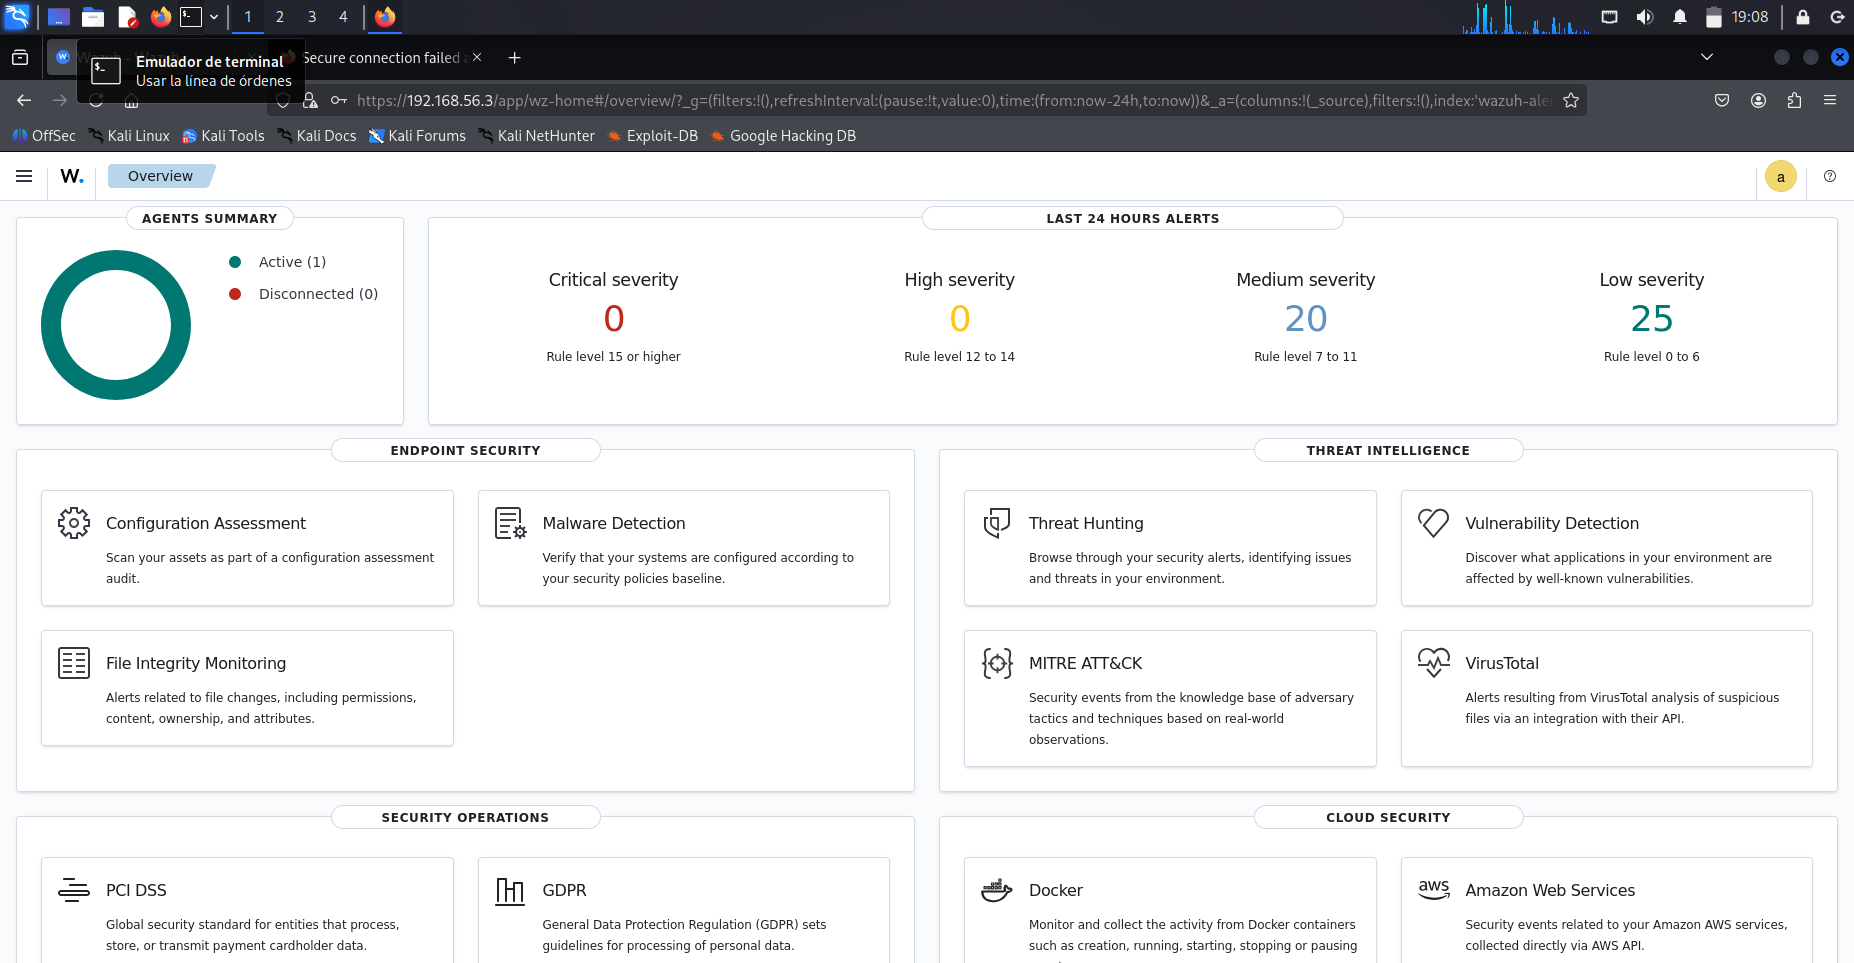Click the Threat Hunting shield icon
1854x963 pixels.
(997, 523)
